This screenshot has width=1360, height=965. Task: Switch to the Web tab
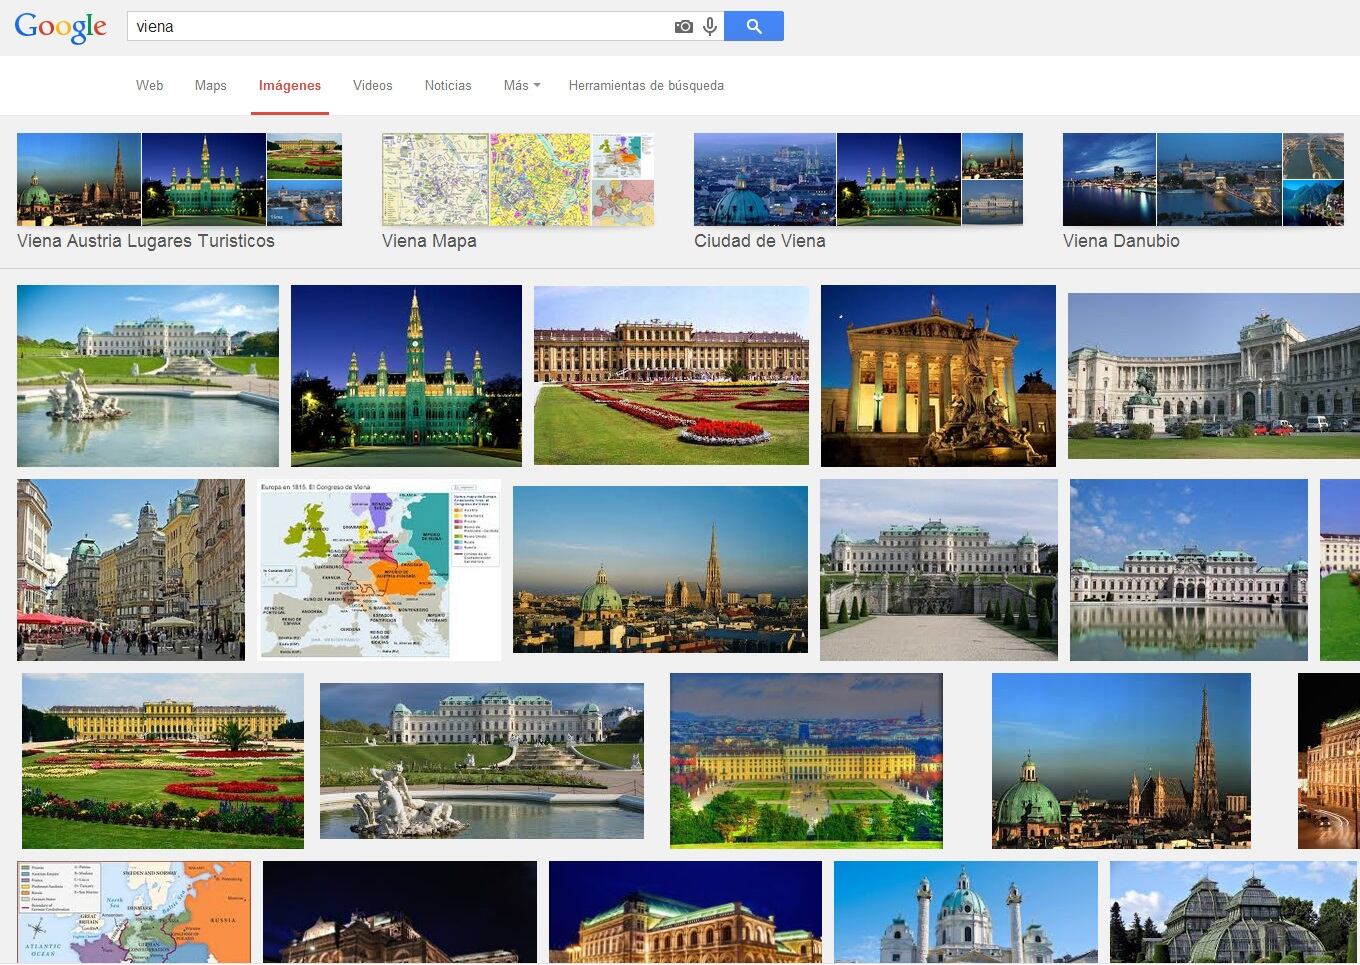pos(149,86)
